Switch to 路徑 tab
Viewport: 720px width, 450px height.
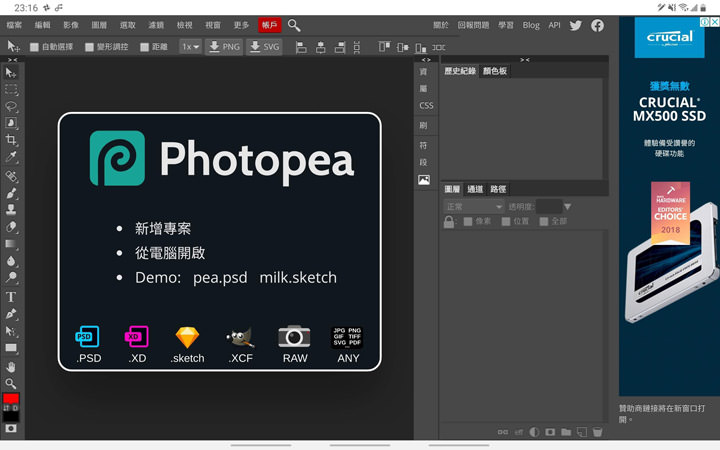point(498,189)
